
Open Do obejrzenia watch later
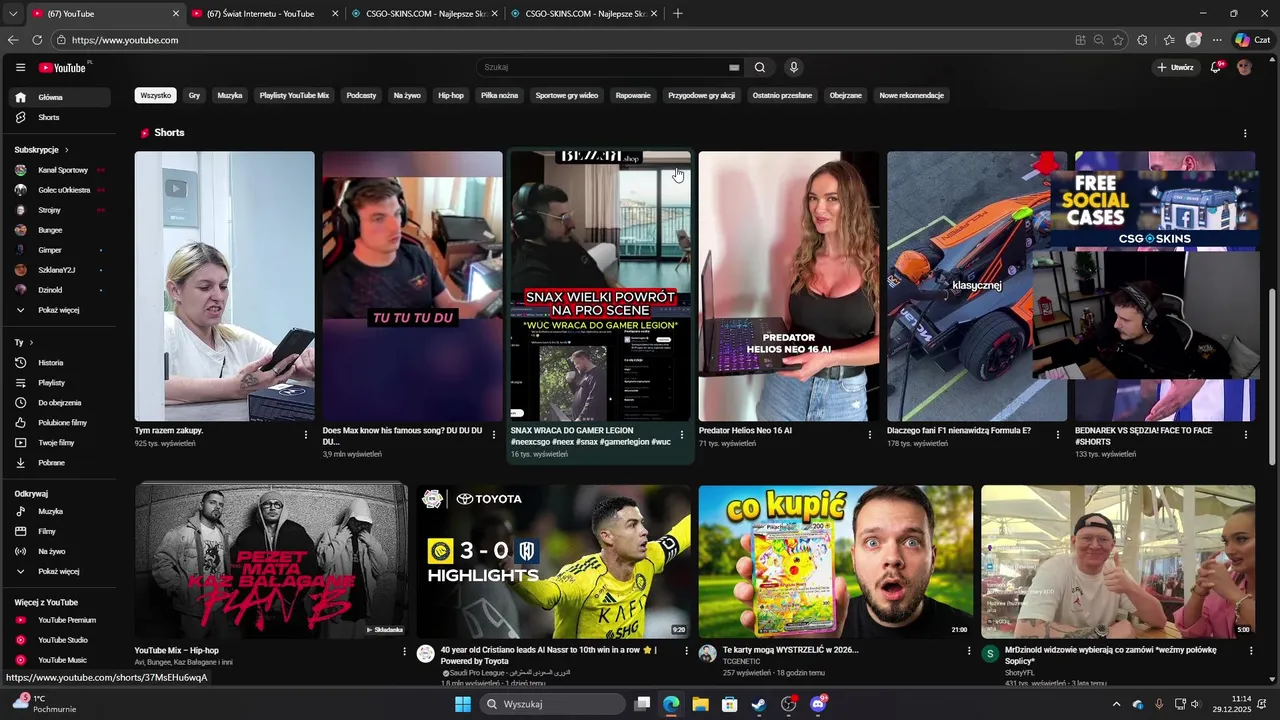click(62, 403)
